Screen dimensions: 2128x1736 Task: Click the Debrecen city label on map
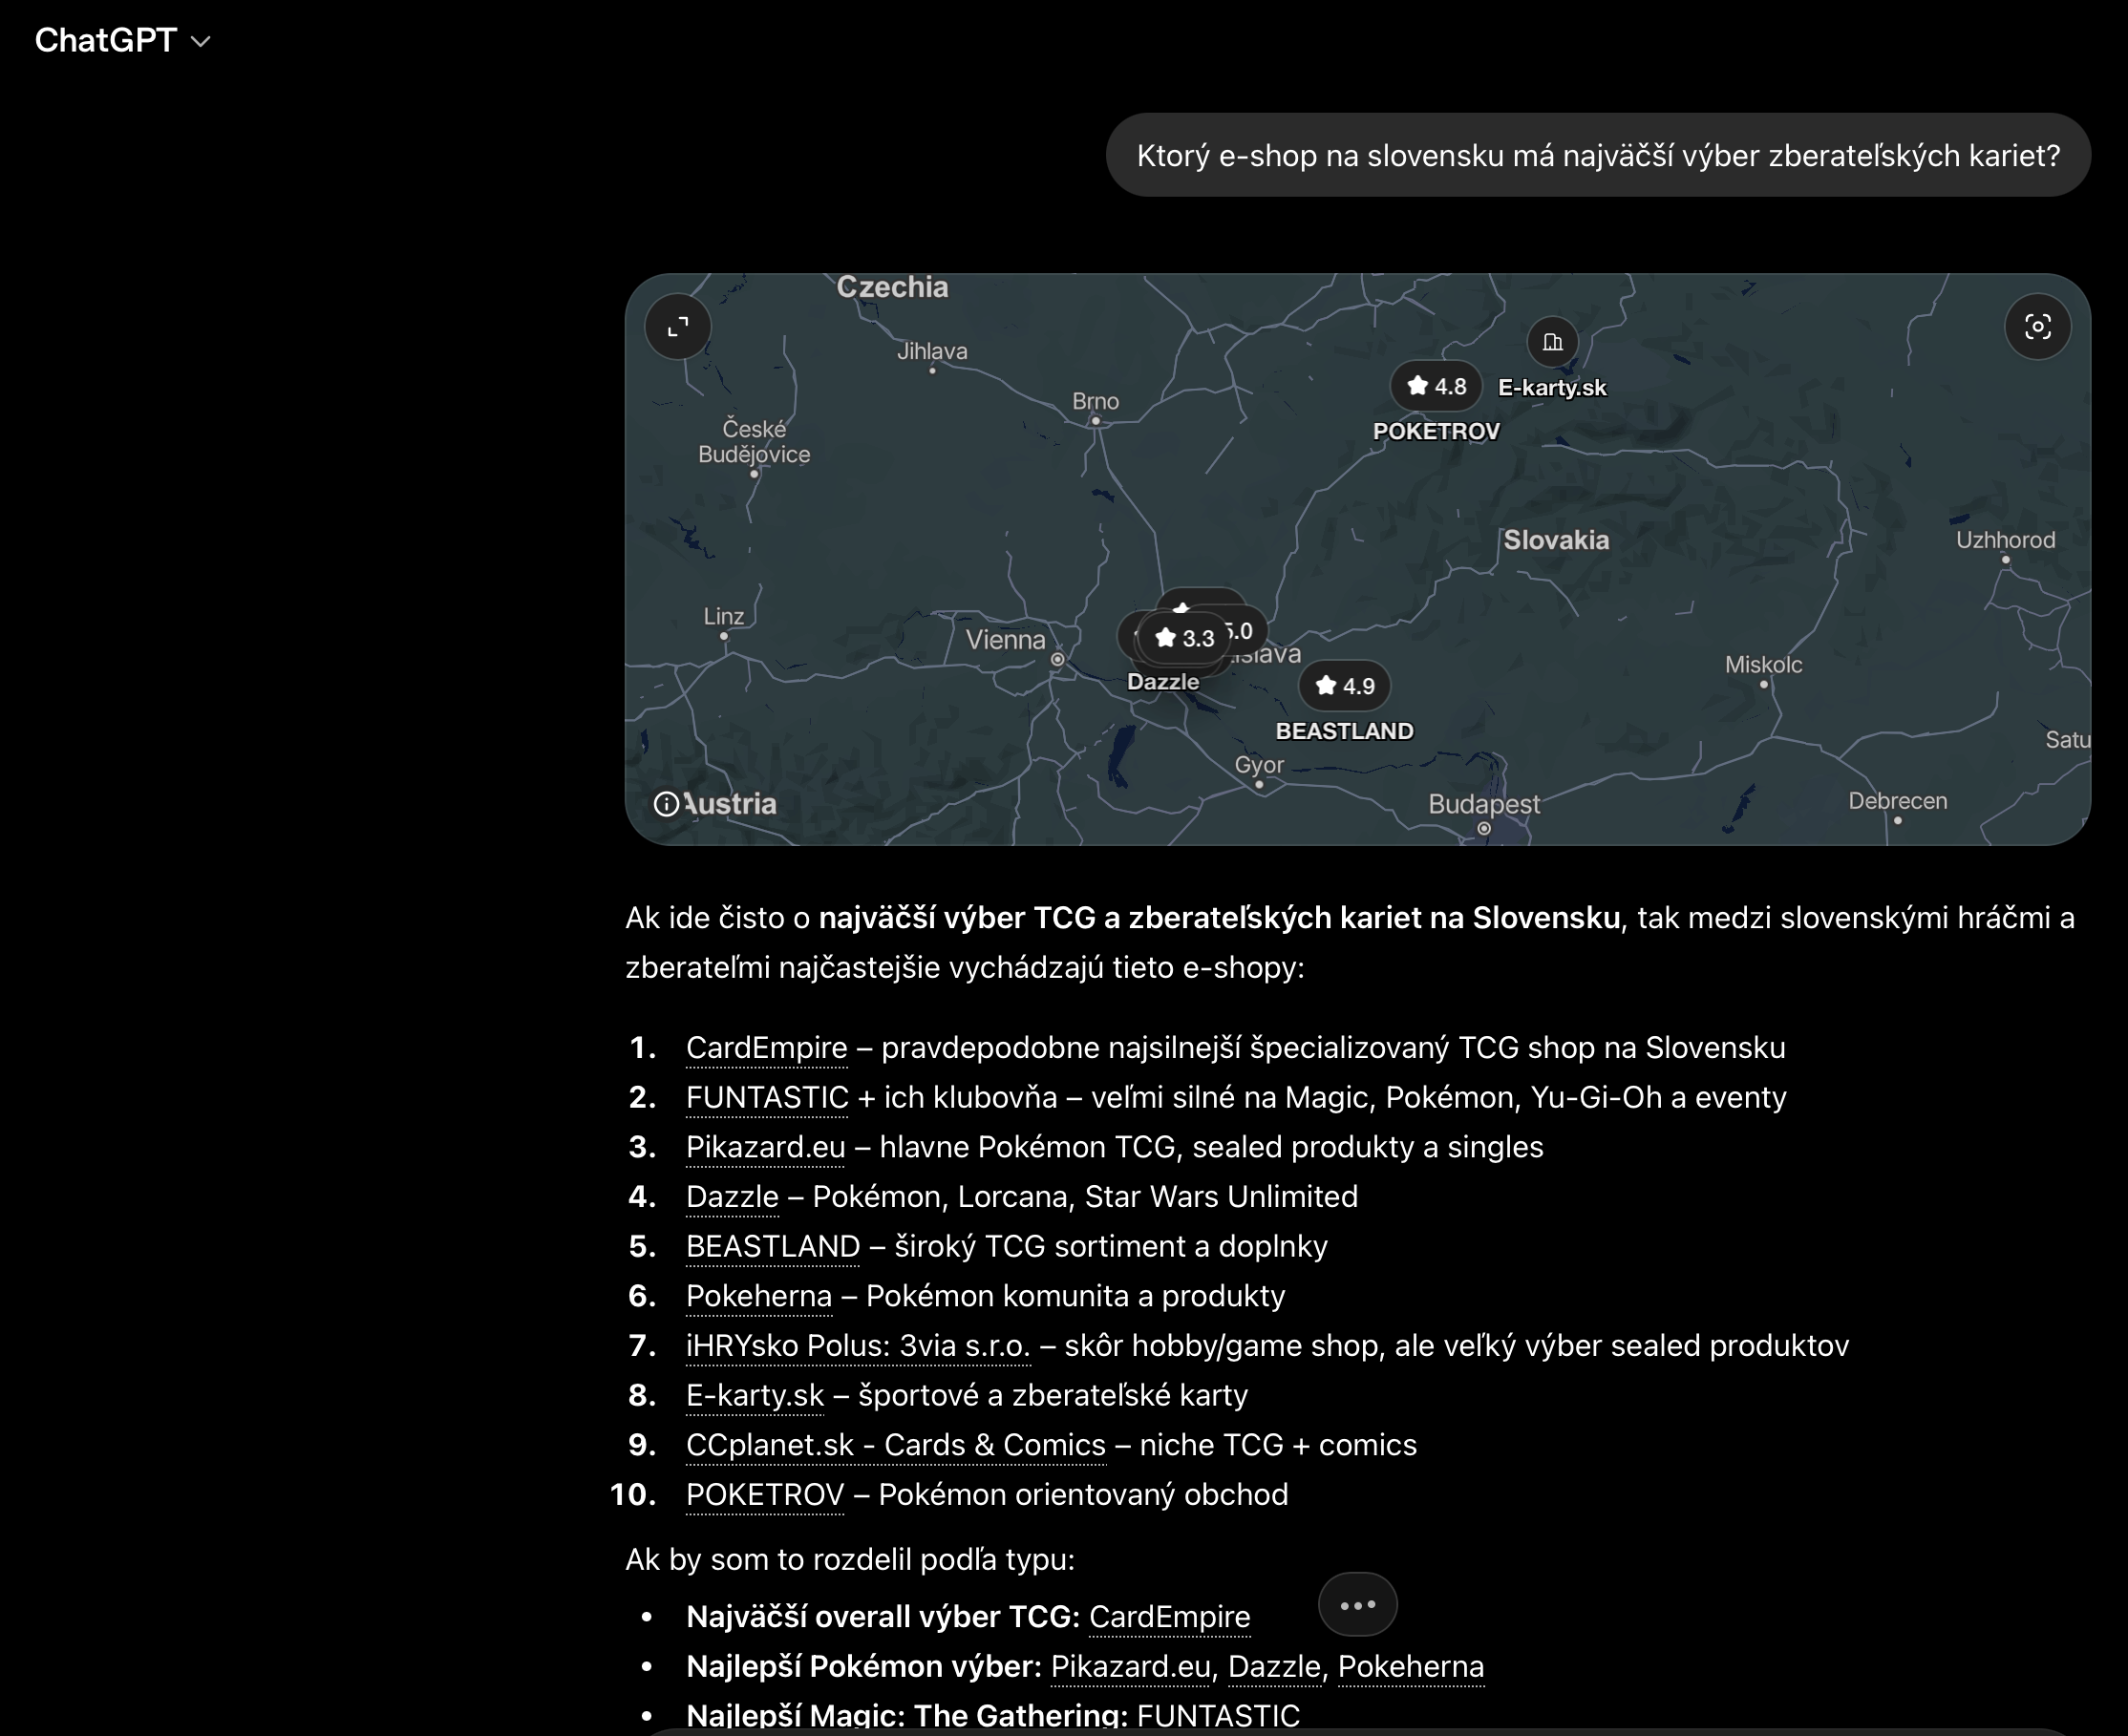(1897, 801)
